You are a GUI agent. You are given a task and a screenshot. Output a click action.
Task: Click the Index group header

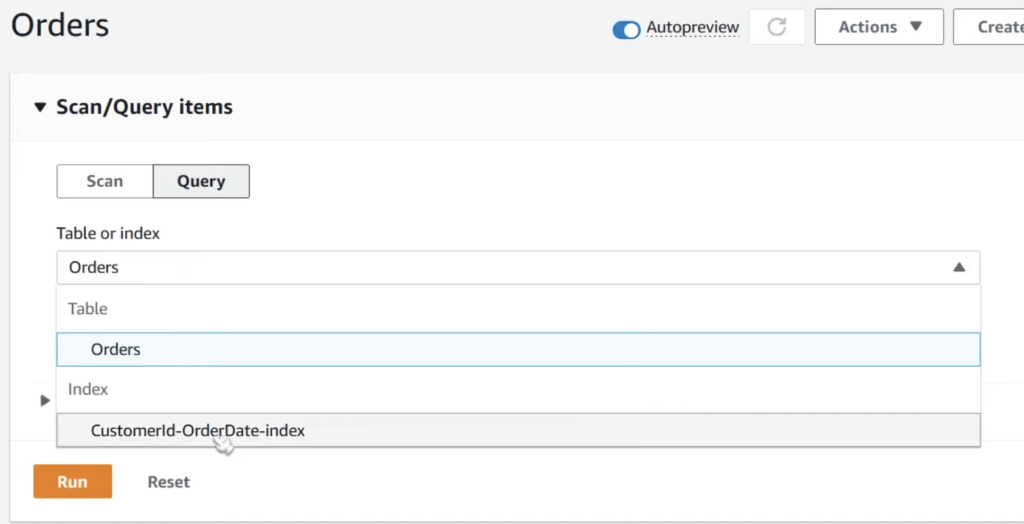pos(88,389)
